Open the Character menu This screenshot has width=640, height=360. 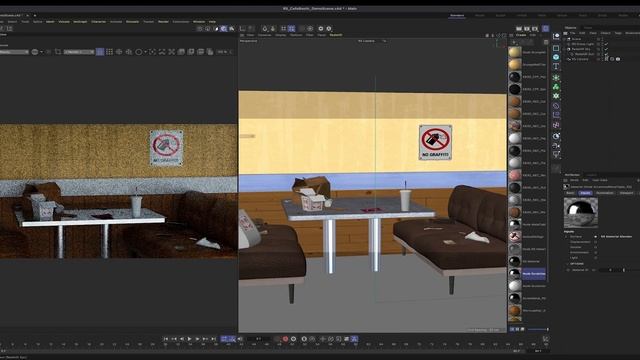tap(98, 22)
